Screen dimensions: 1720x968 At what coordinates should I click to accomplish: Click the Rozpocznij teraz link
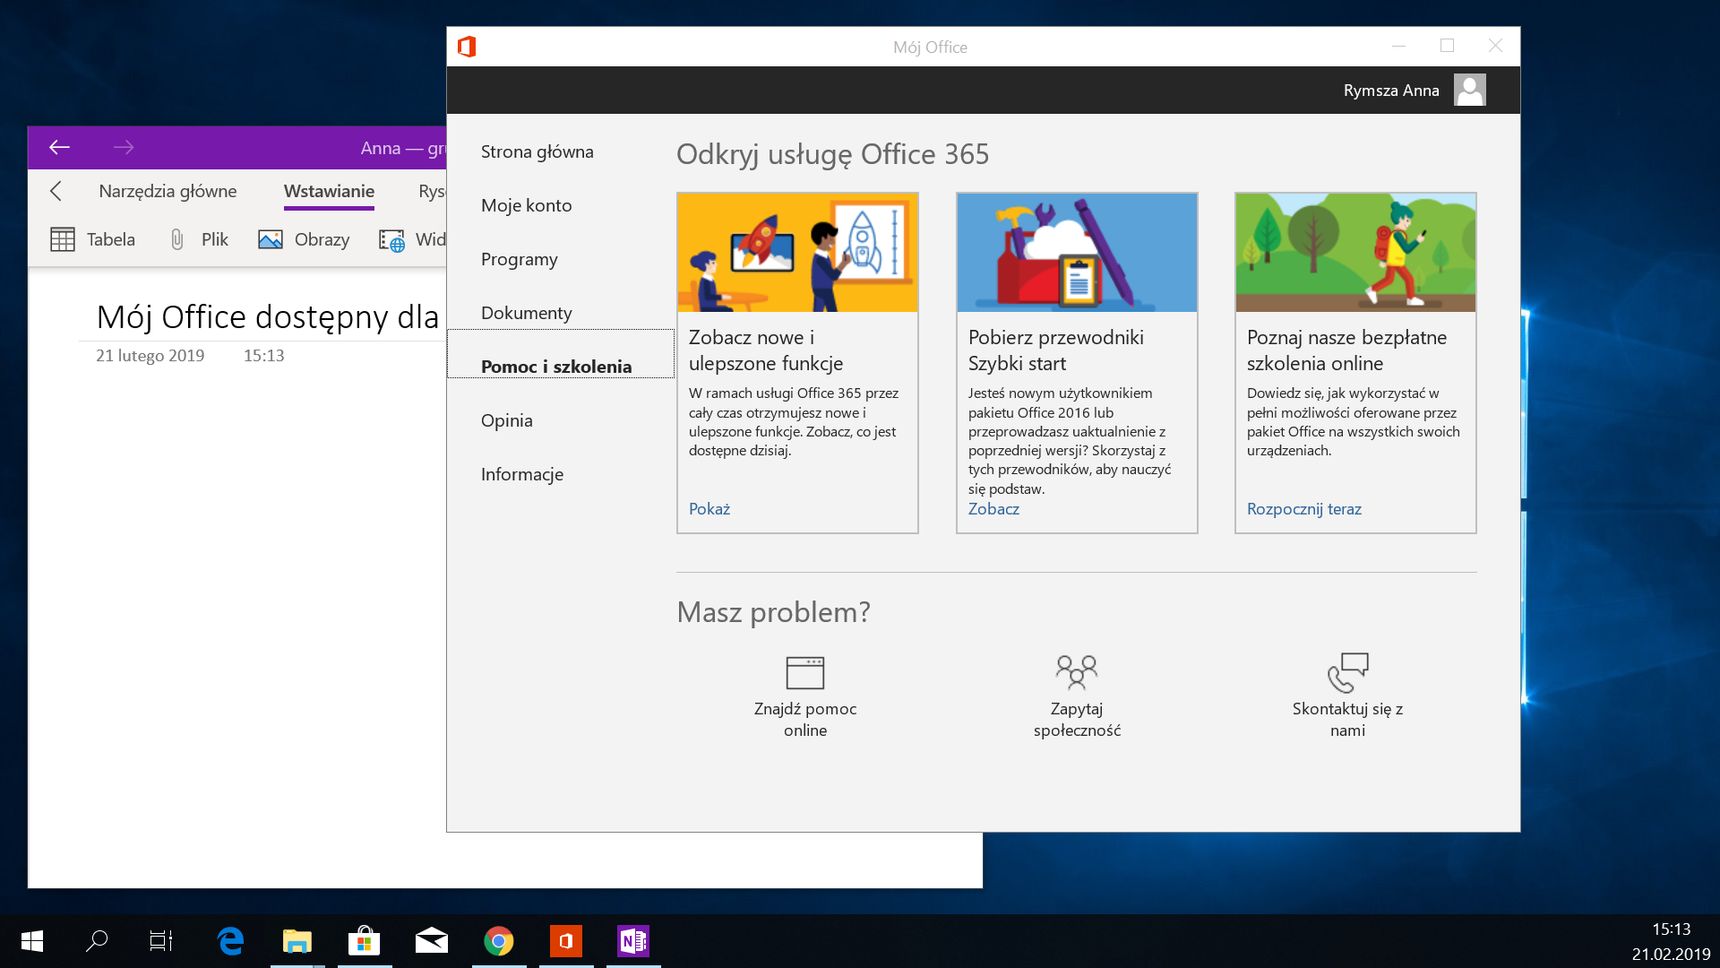click(x=1304, y=509)
